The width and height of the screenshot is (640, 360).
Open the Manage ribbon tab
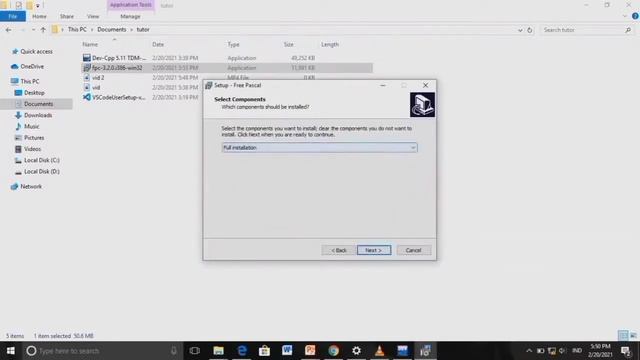pyautogui.click(x=130, y=16)
